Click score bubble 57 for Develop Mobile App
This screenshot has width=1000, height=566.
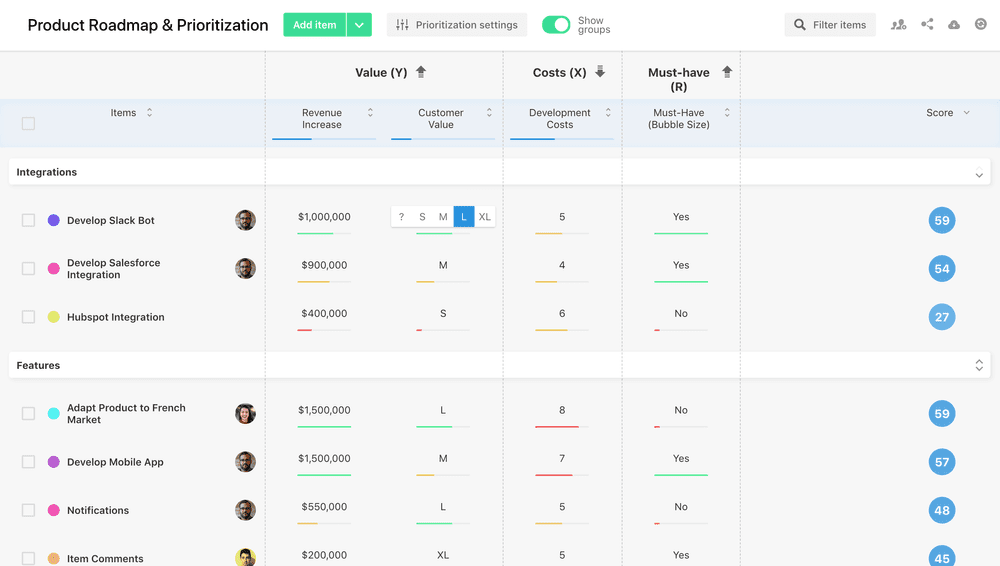[x=942, y=462]
